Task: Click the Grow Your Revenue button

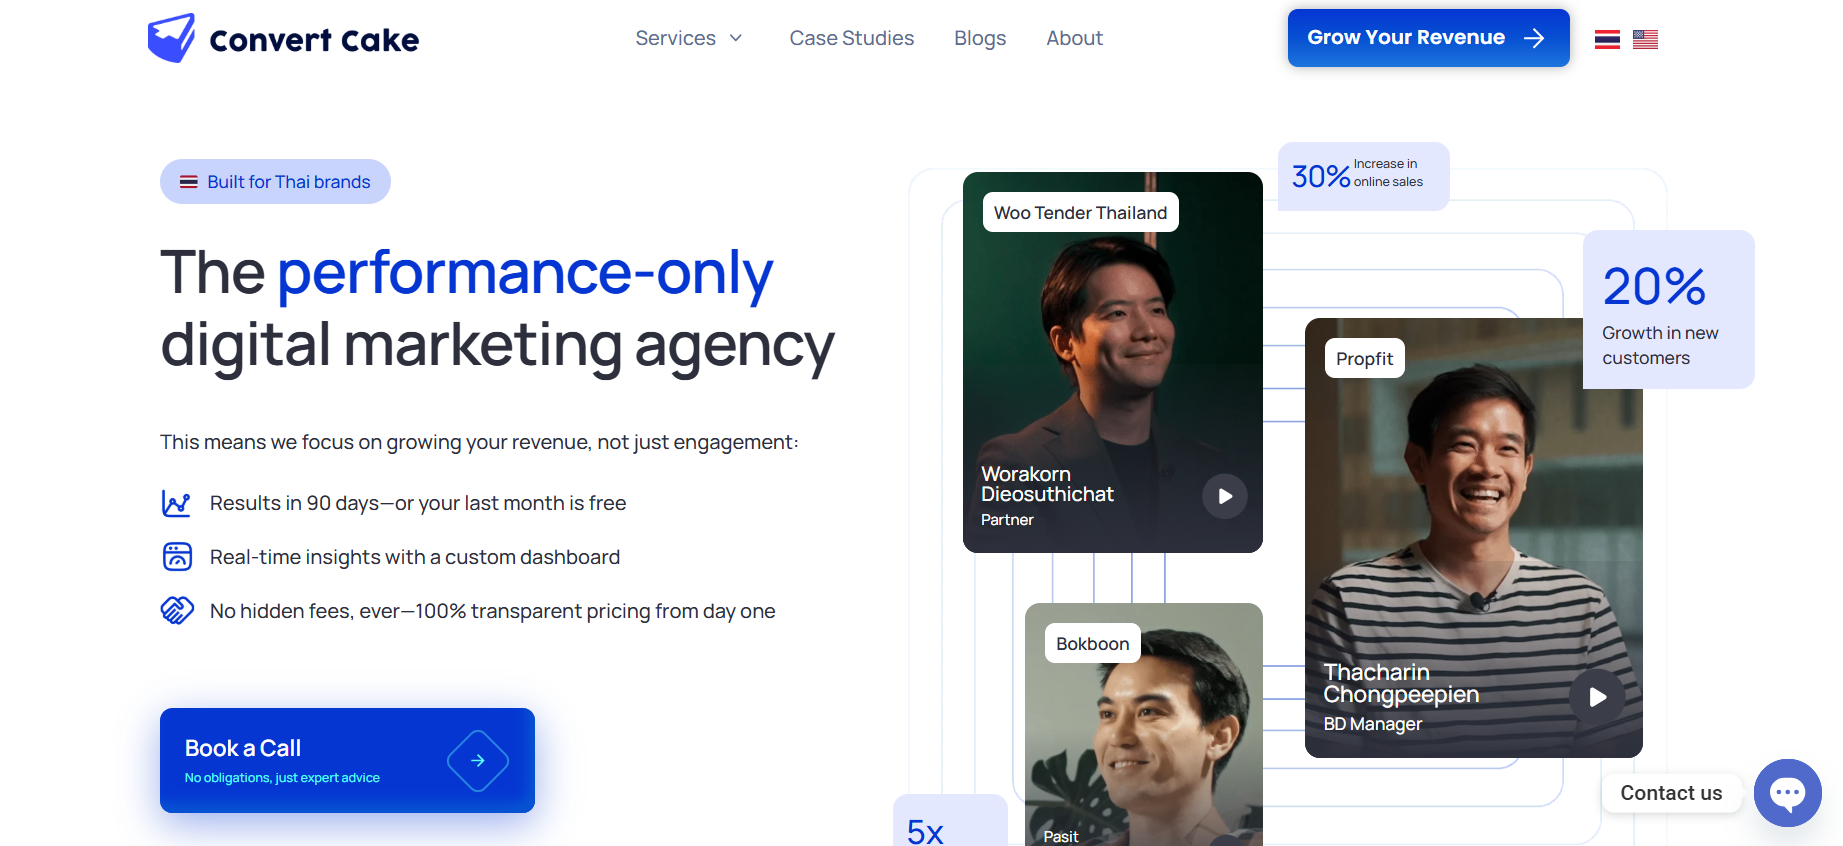Action: pos(1429,38)
